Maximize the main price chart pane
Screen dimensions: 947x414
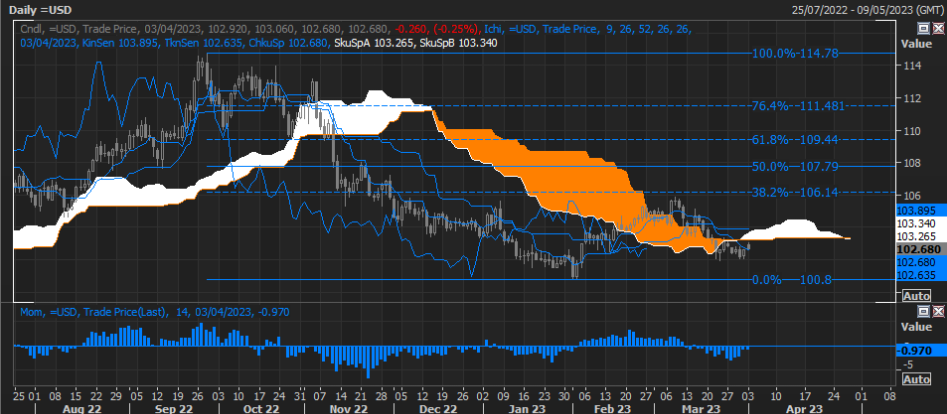pos(924,30)
